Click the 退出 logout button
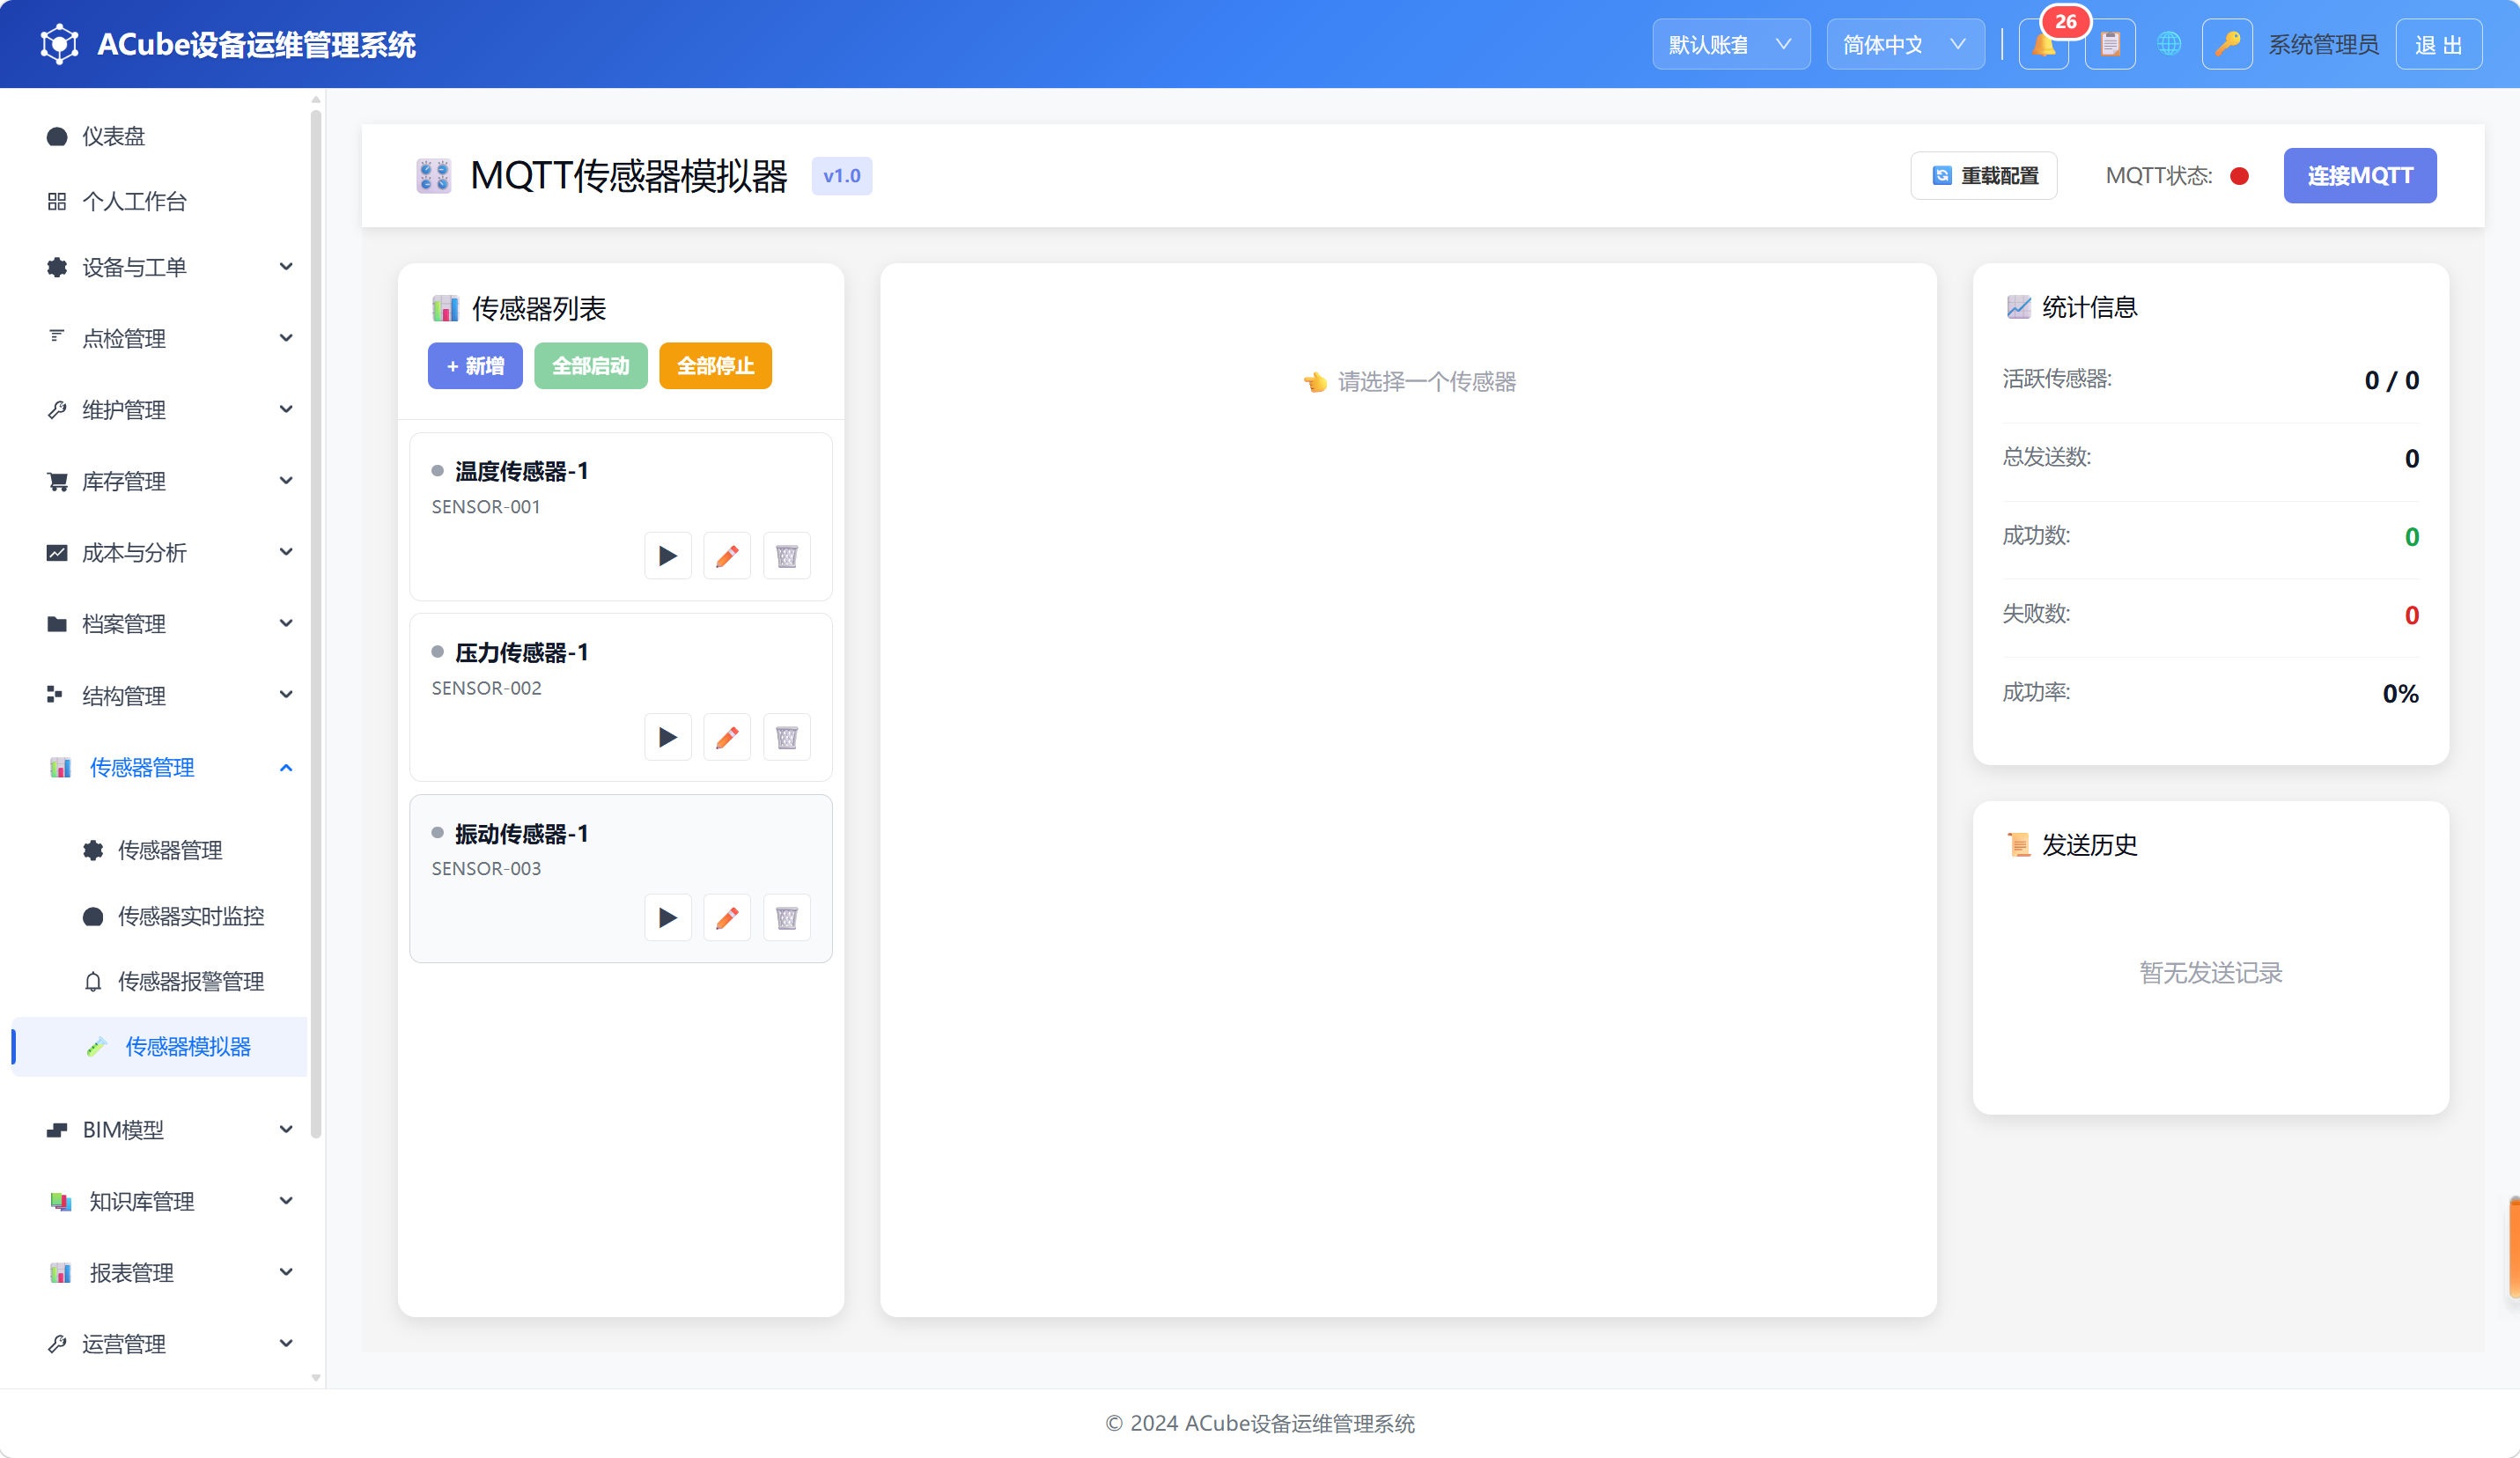The width and height of the screenshot is (2520, 1458). pos(2439,45)
